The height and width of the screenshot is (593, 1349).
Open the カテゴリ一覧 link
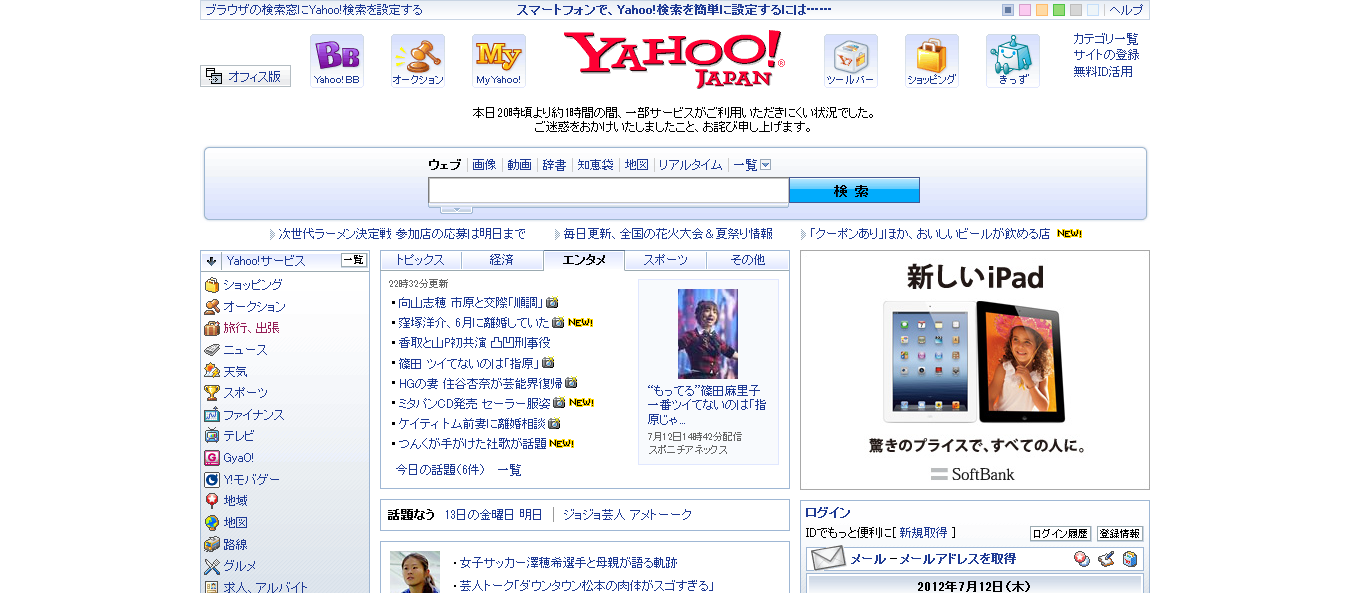point(1105,39)
